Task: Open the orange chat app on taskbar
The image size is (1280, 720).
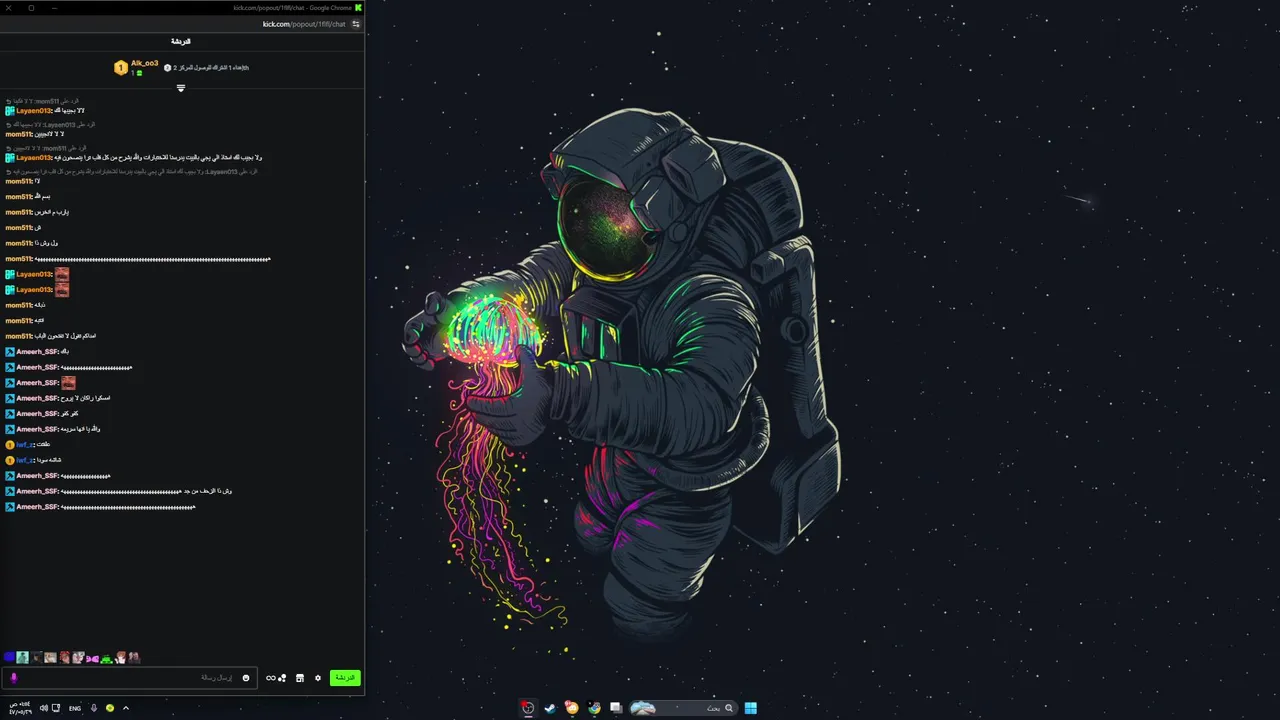Action: point(572,708)
